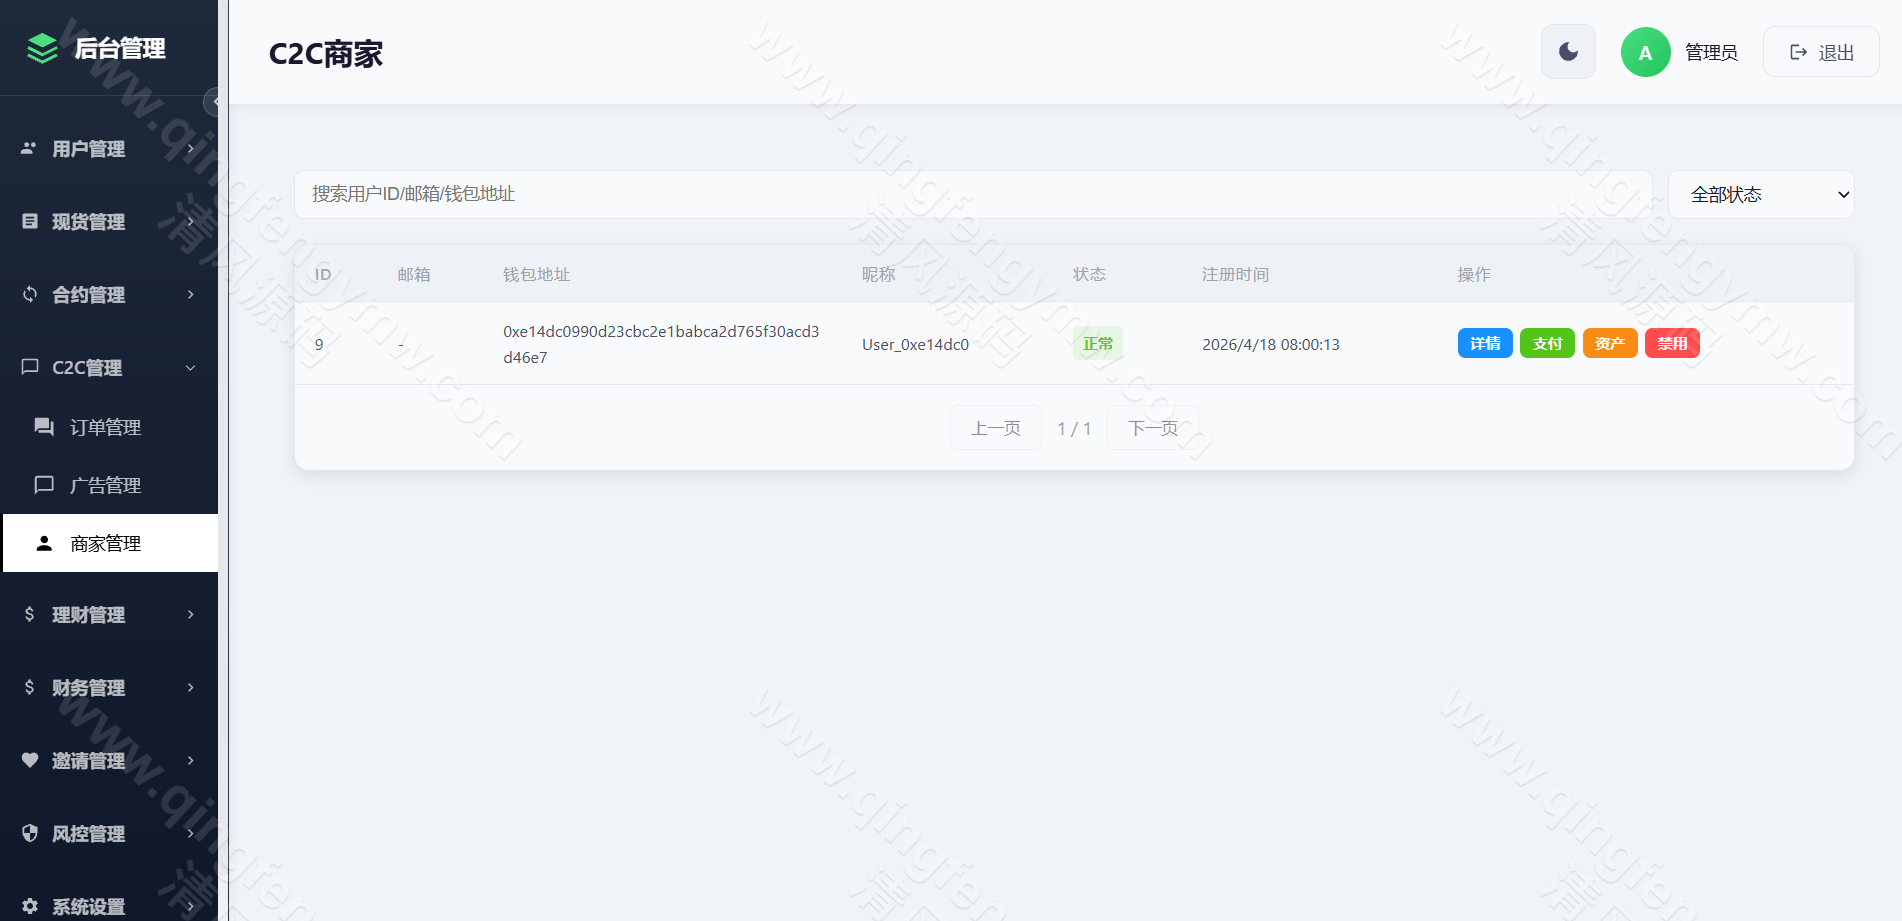
Task: Click the 退出 logout button
Action: click(1821, 52)
